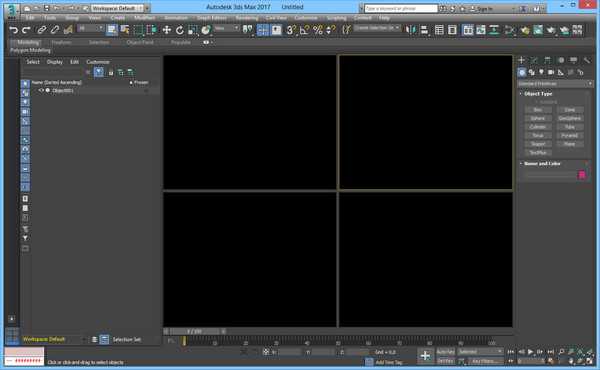Screen dimensions: 600x370
Task: Collapse the Object Type rollout
Action: point(538,94)
